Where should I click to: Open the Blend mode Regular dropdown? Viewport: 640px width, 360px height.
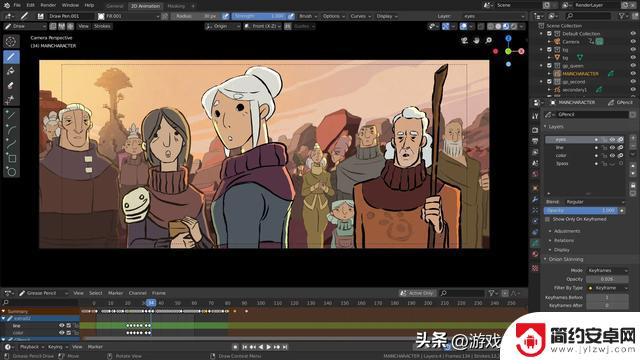(x=595, y=202)
